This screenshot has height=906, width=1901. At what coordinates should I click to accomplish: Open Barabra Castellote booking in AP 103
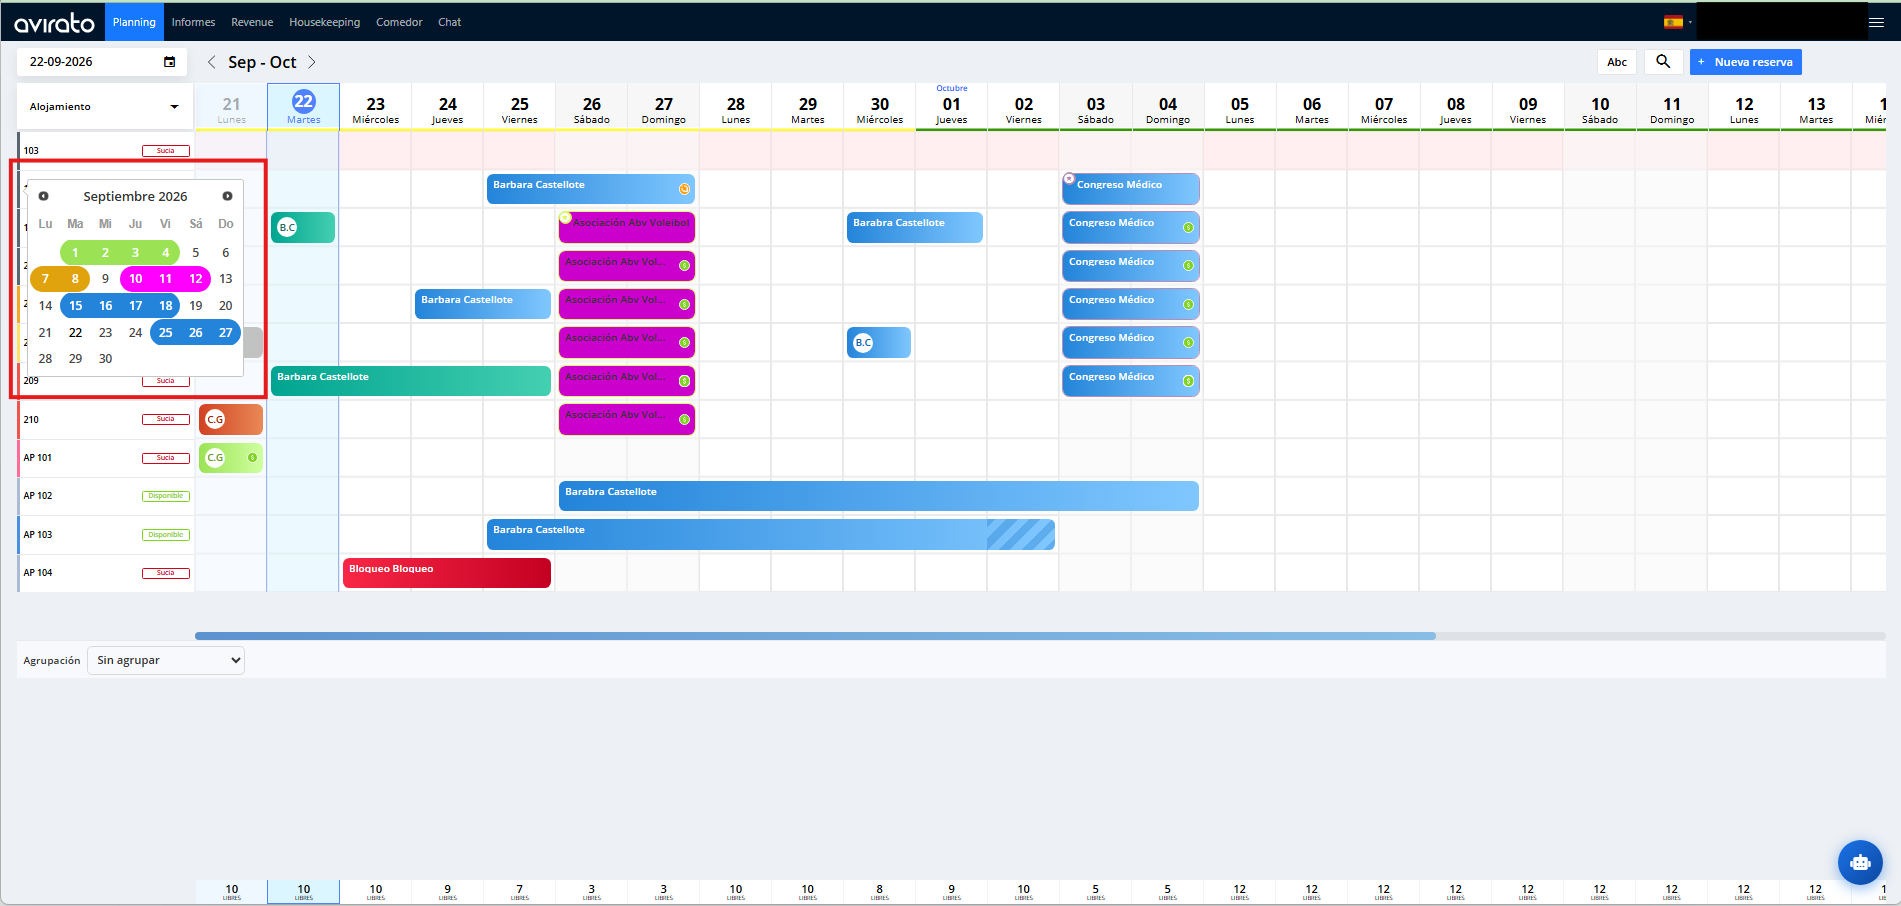coord(770,534)
